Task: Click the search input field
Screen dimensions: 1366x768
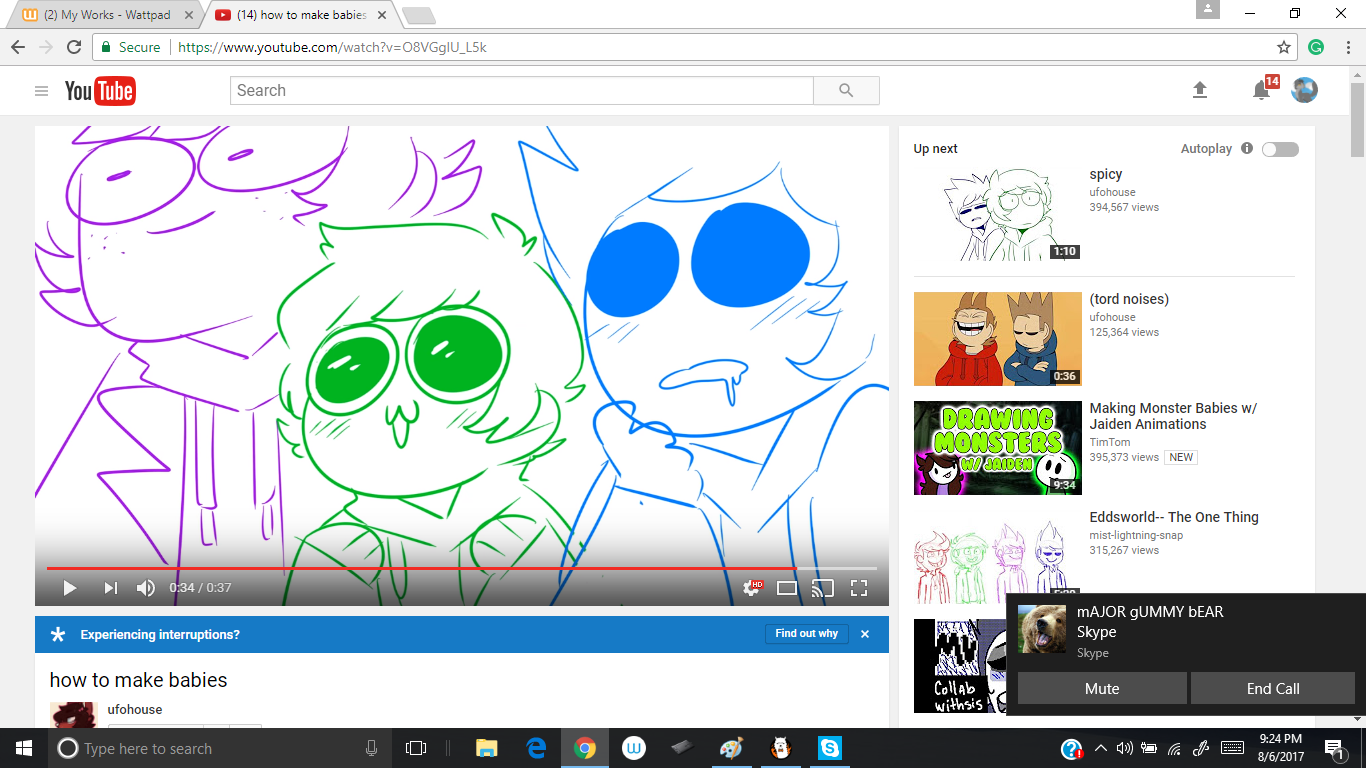Action: pyautogui.click(x=522, y=90)
